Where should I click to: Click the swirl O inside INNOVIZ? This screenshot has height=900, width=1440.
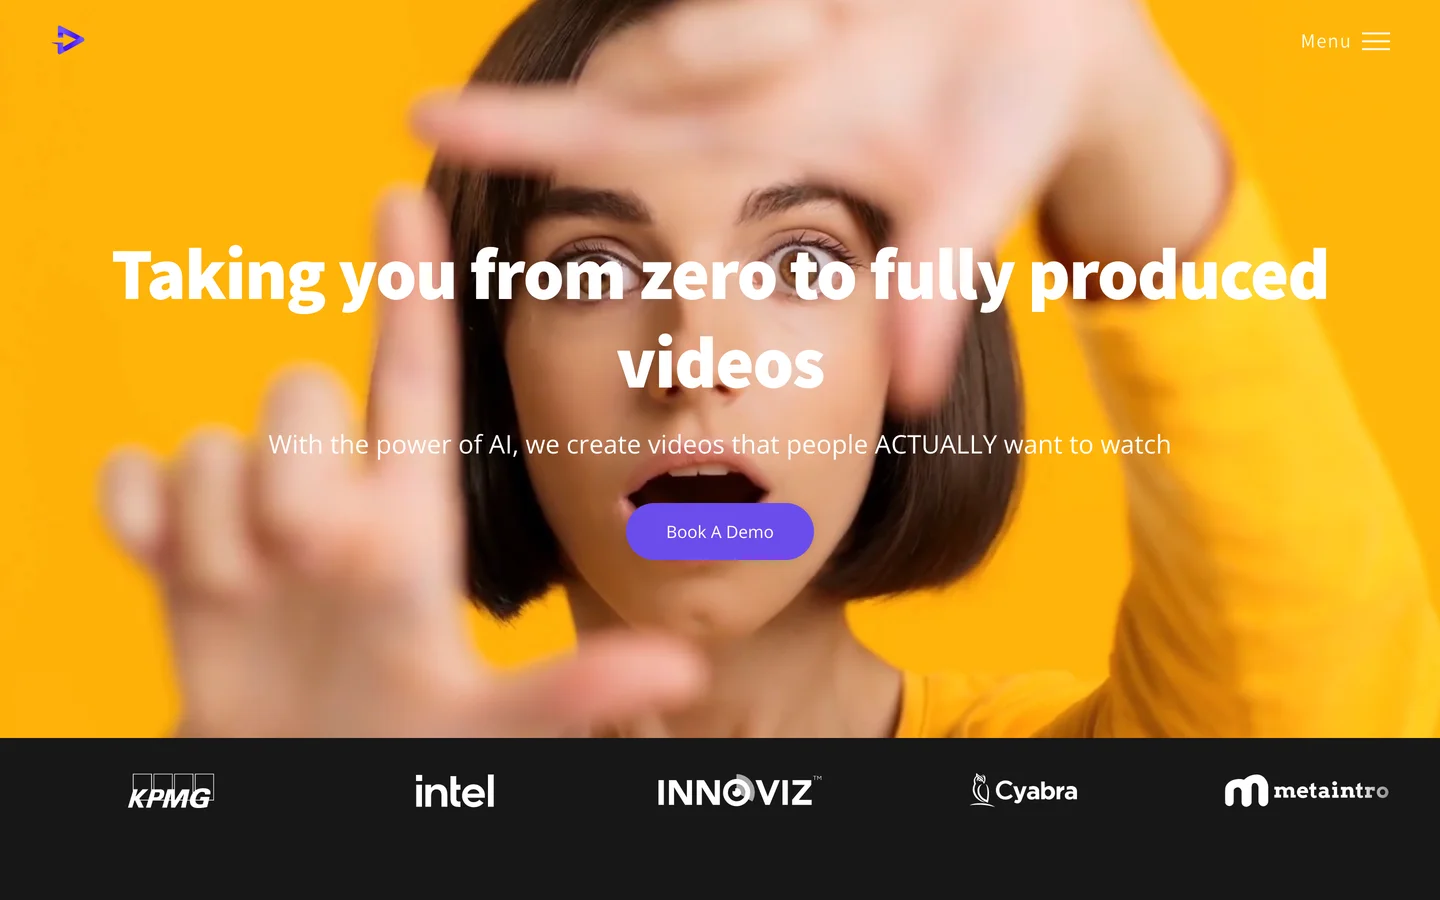tap(739, 790)
